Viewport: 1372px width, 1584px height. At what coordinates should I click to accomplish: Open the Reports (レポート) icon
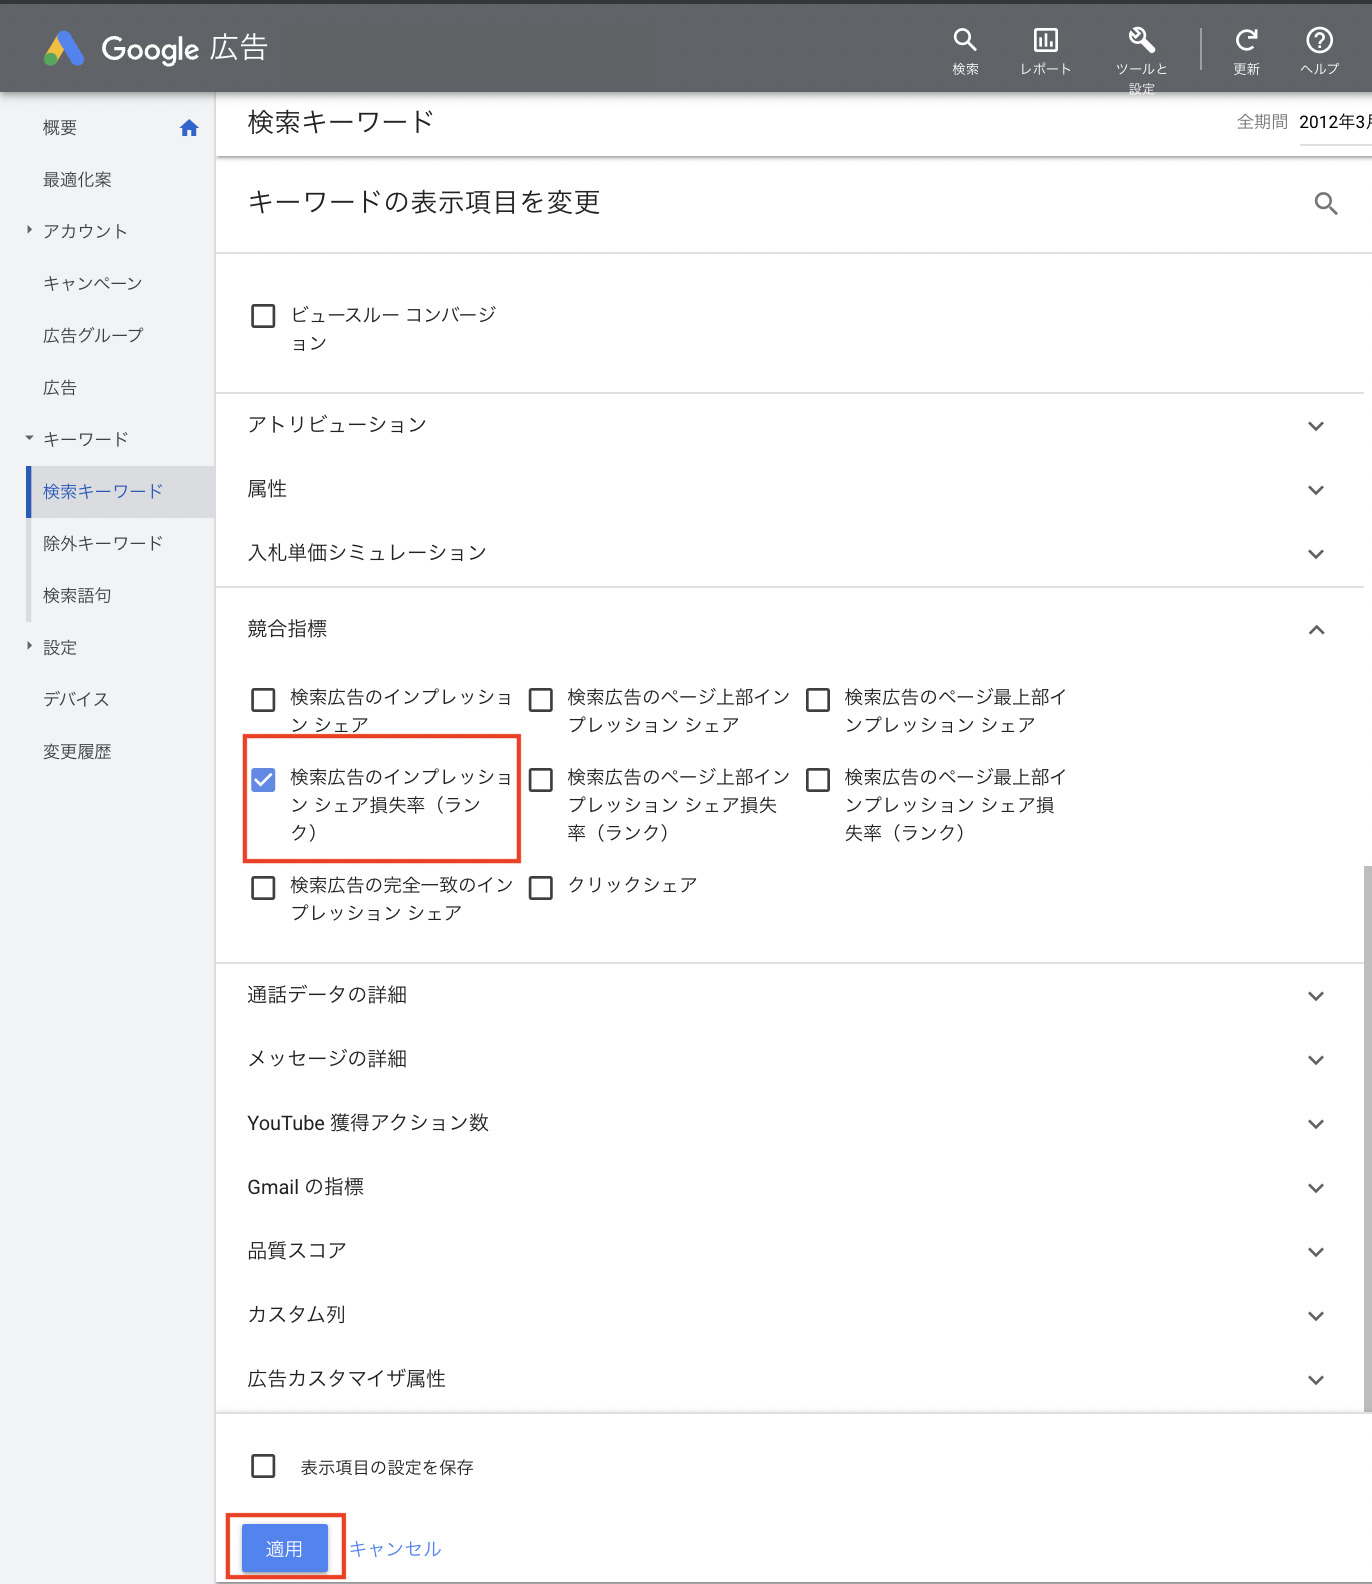(x=1045, y=41)
